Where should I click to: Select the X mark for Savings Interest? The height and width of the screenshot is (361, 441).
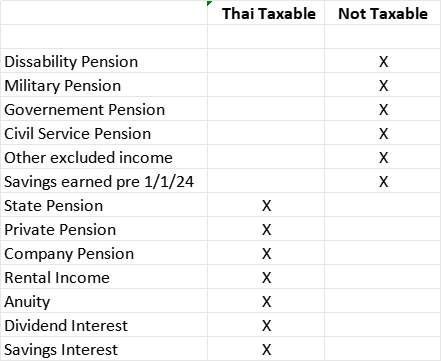click(266, 350)
